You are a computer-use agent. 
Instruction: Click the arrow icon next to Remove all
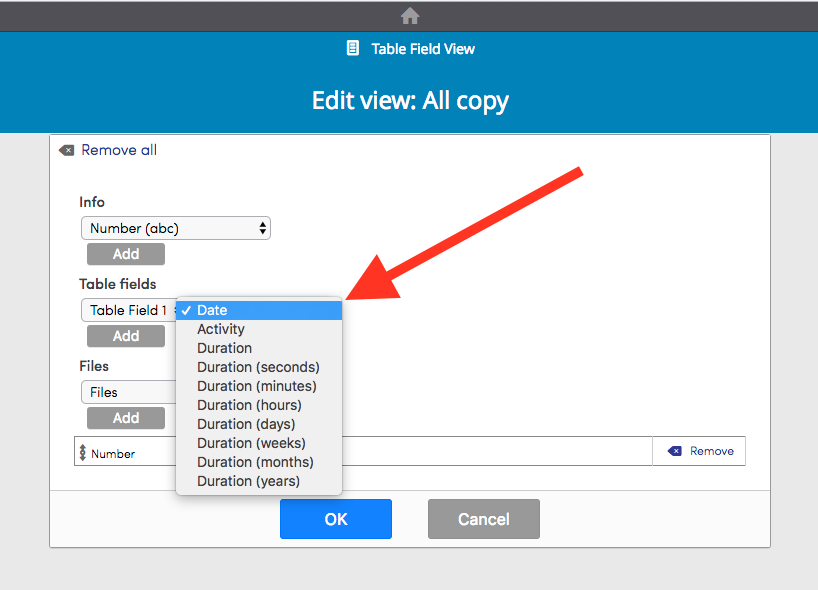click(x=66, y=150)
